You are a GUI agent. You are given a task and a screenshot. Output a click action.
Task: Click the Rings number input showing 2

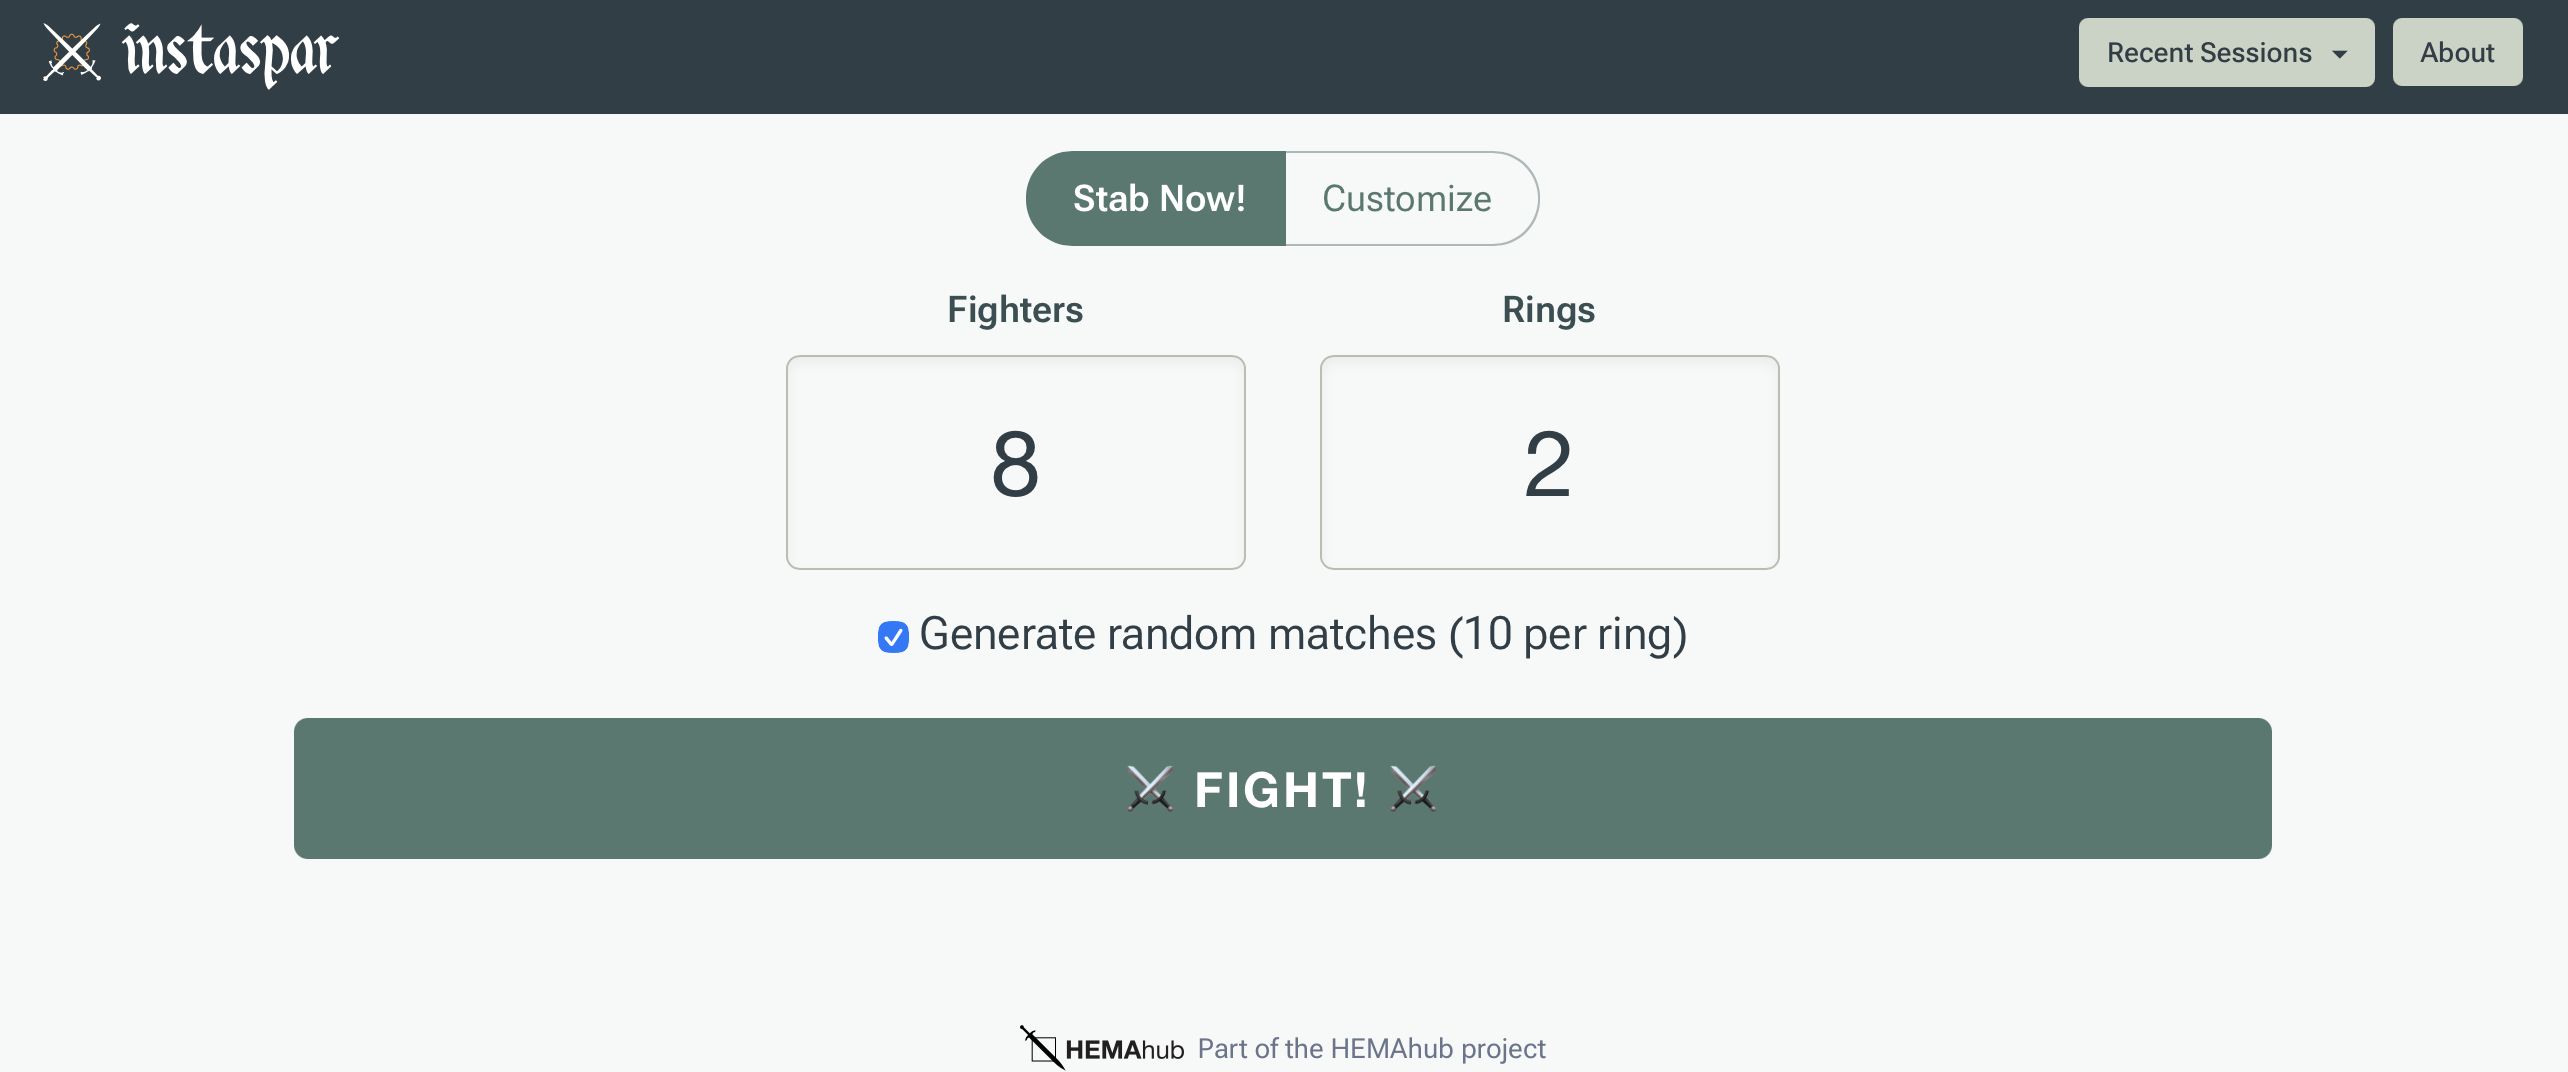pos(1548,463)
